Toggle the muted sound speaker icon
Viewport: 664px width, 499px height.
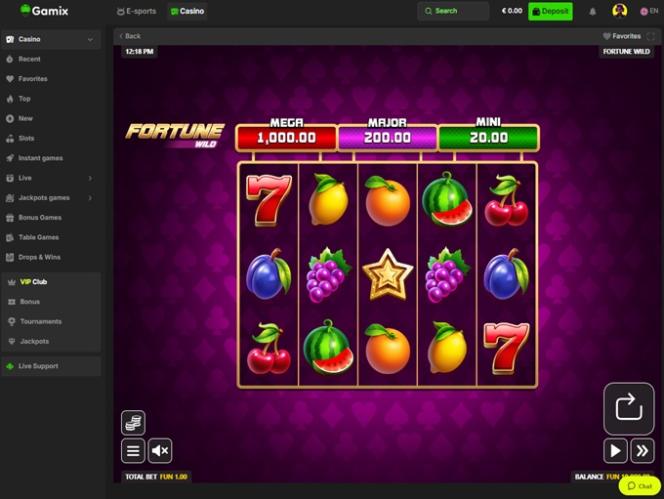click(x=160, y=451)
